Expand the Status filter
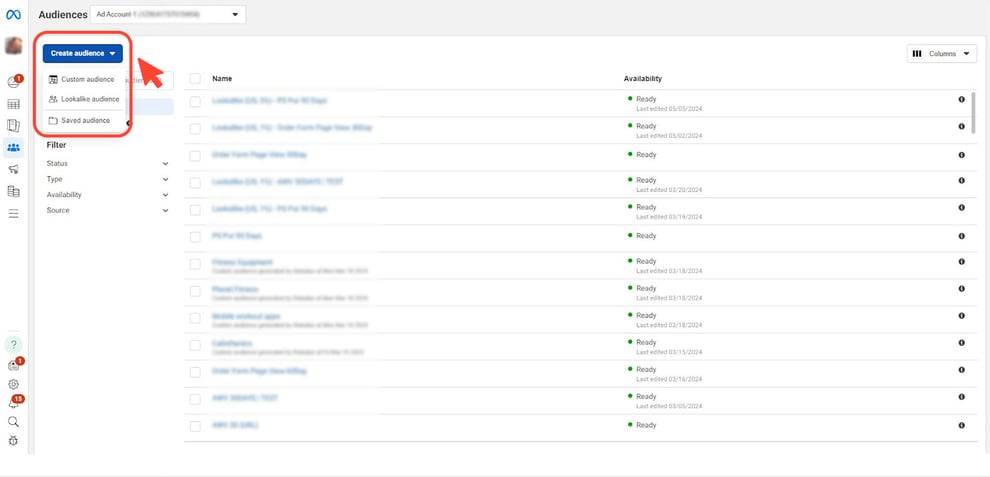This screenshot has width=990, height=477. [107, 163]
